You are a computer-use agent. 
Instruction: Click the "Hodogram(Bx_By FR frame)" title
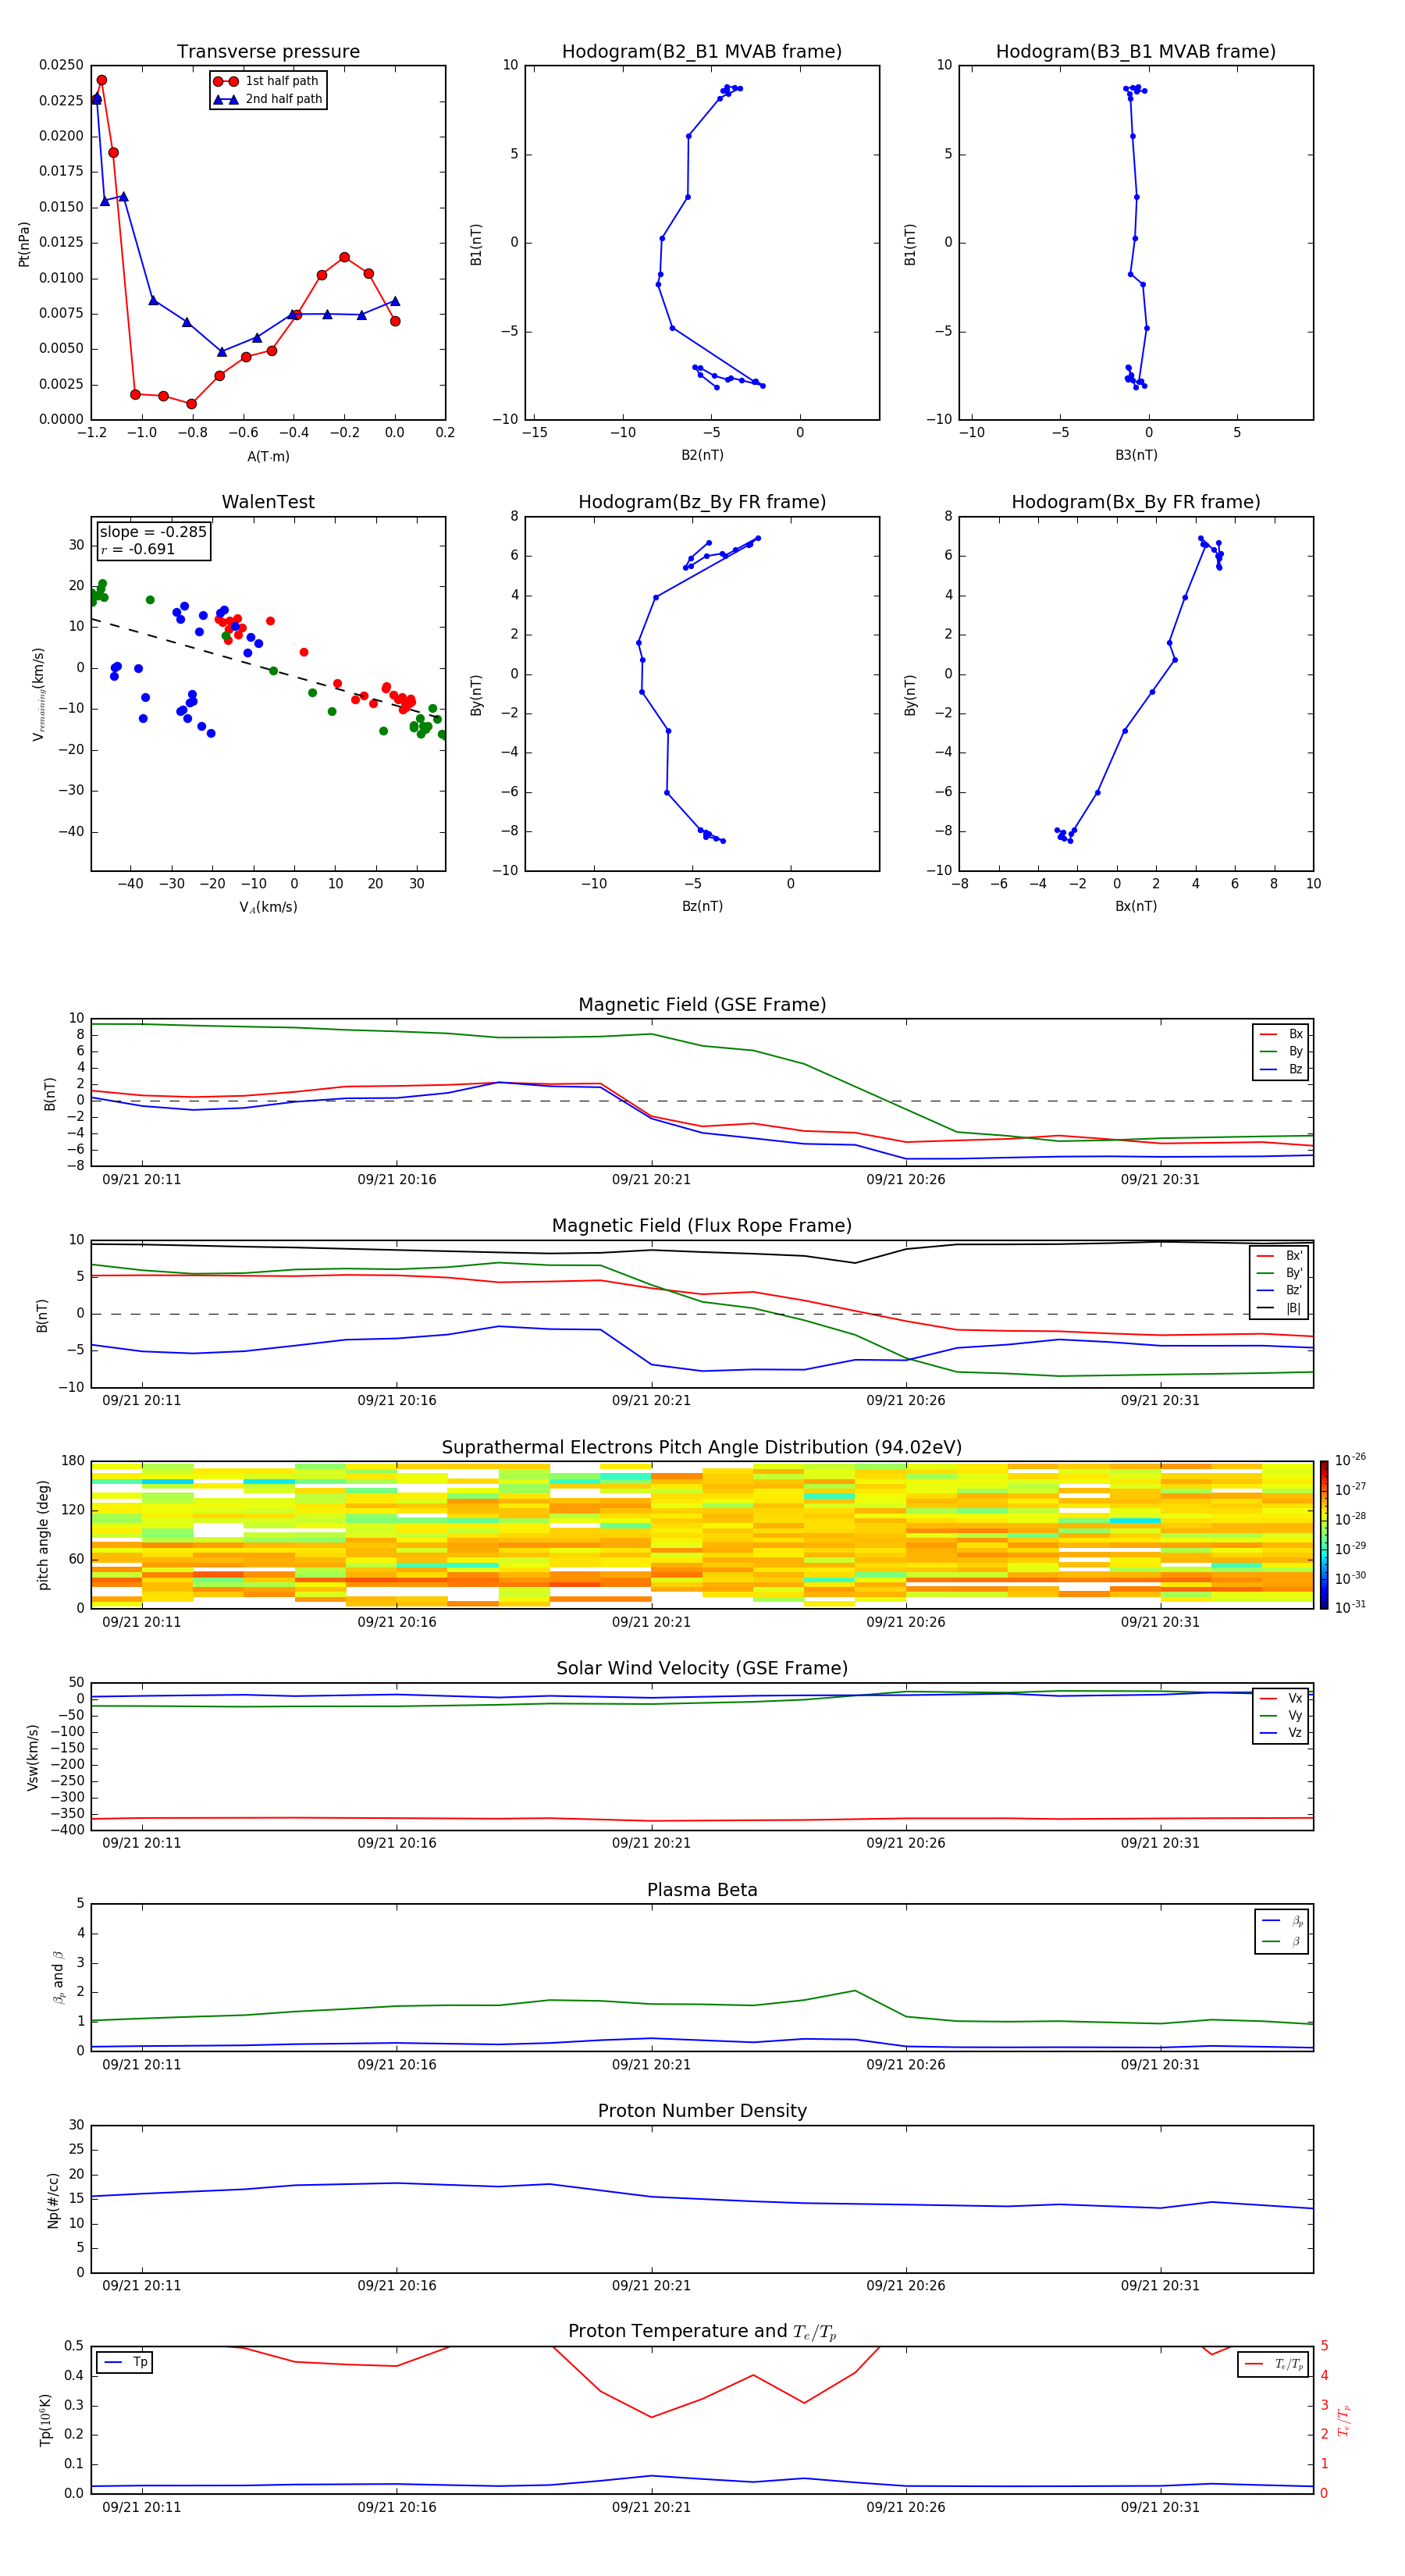tap(1136, 502)
